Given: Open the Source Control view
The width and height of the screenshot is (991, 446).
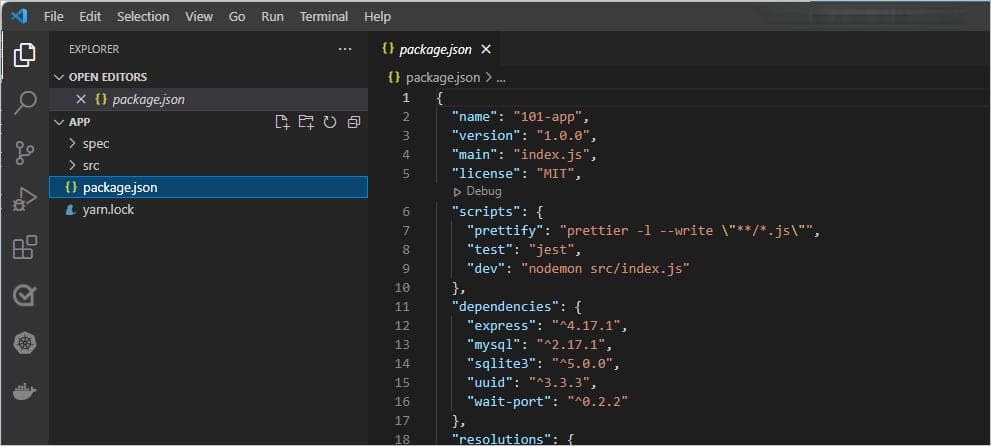Looking at the screenshot, I should (25, 153).
